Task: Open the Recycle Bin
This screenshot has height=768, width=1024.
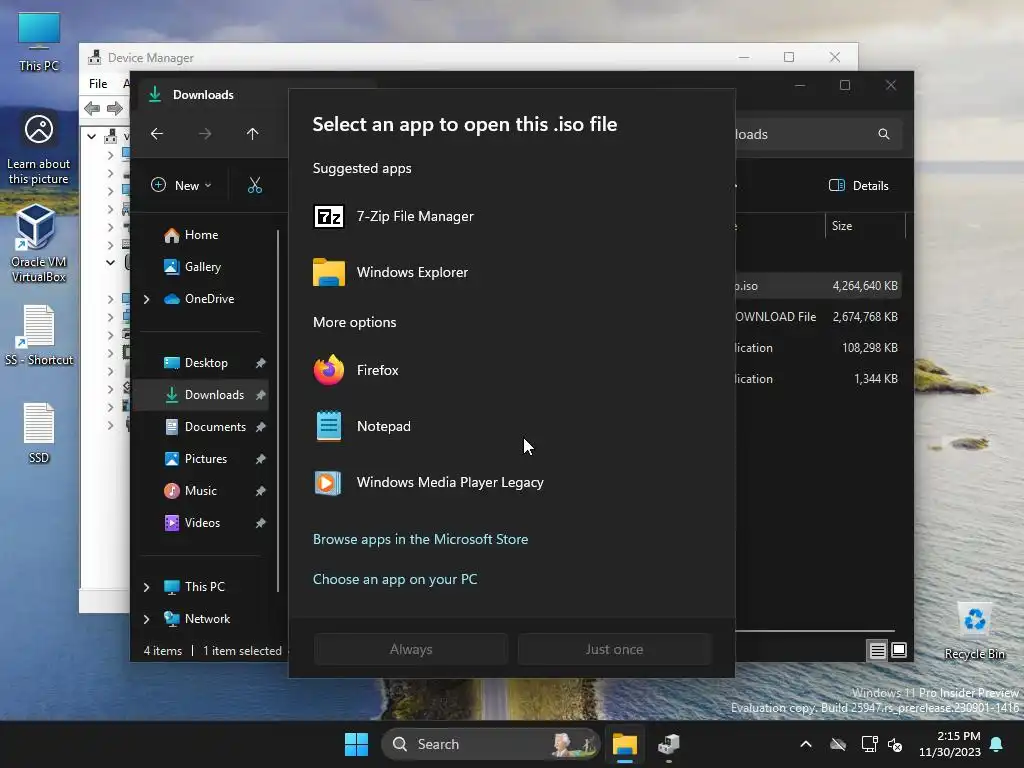Action: point(974,632)
